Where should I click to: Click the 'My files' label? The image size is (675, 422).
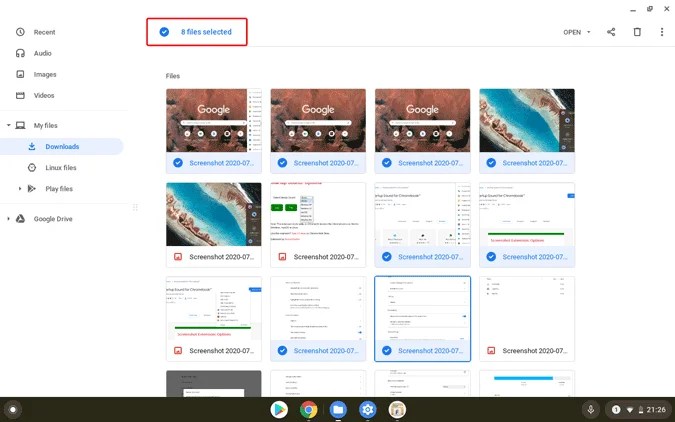point(46,125)
